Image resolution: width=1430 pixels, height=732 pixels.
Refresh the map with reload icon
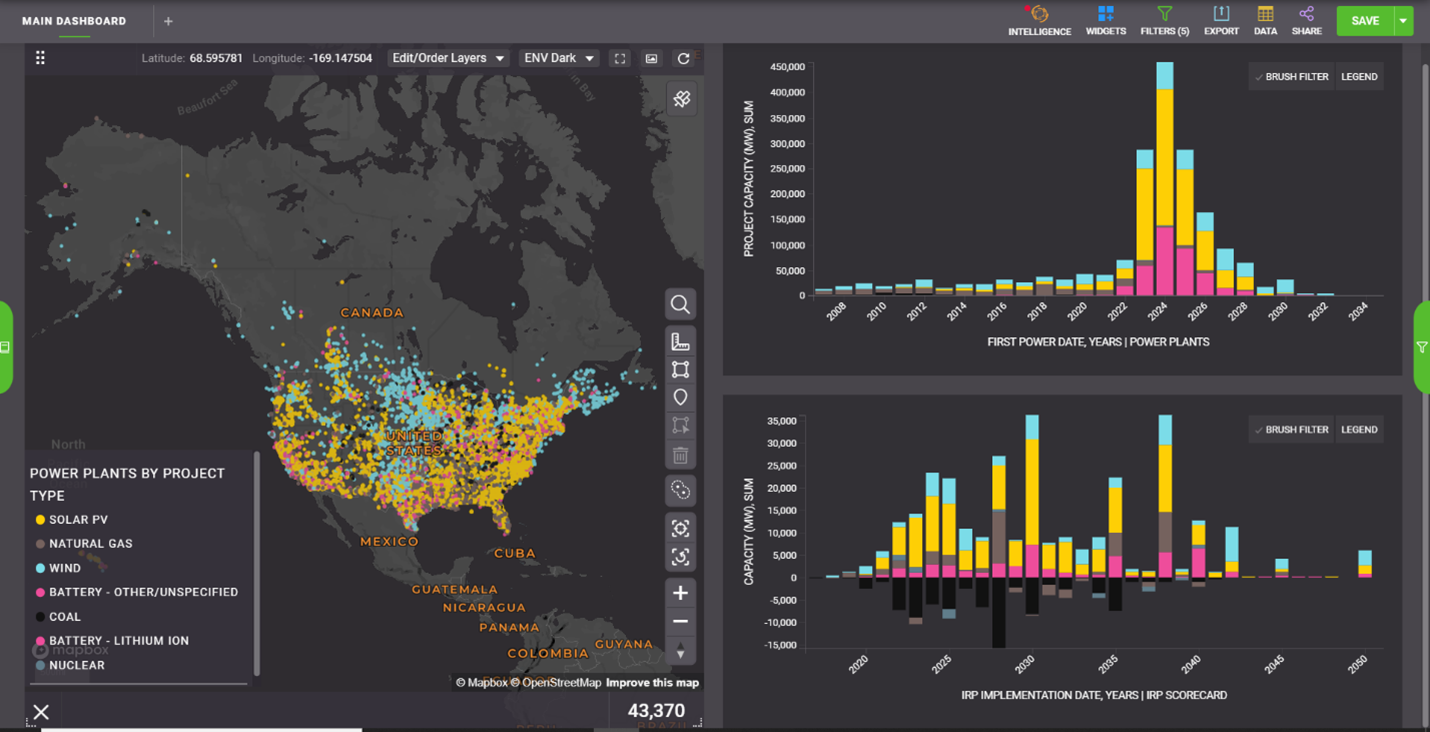pos(683,59)
